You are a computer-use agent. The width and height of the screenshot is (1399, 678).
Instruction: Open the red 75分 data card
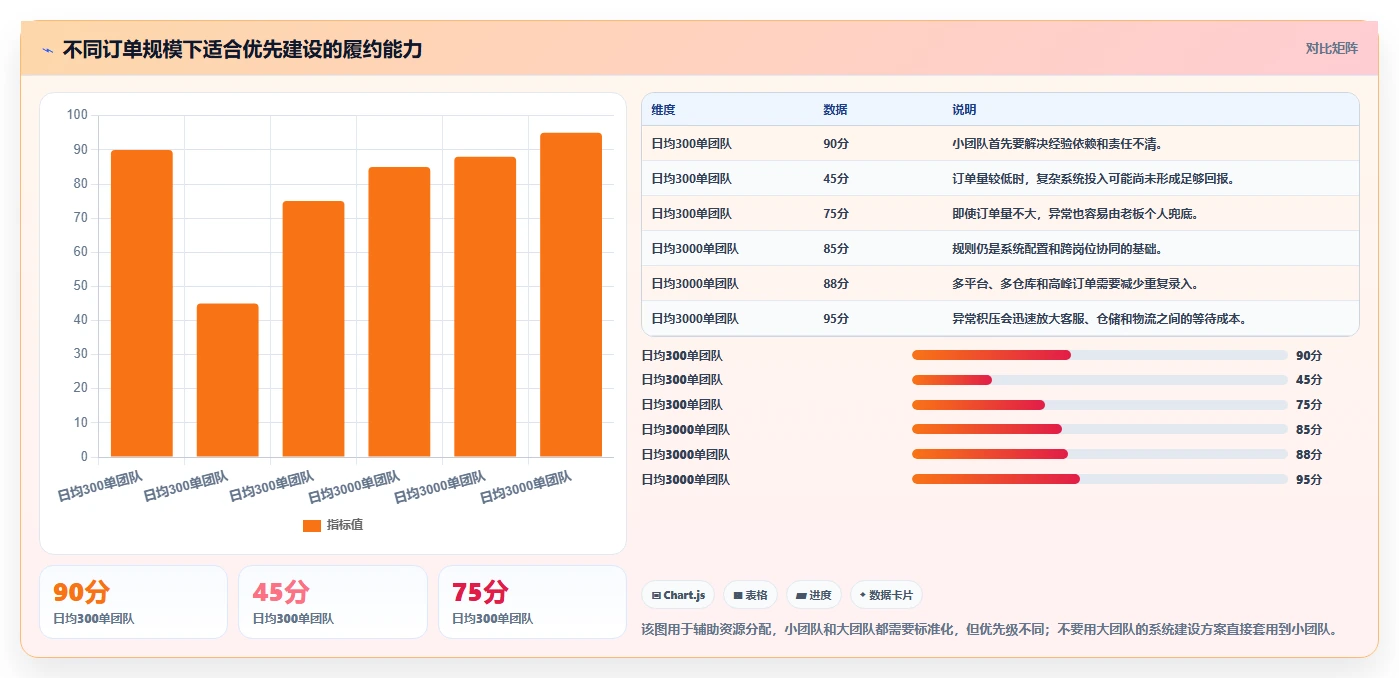pos(532,602)
